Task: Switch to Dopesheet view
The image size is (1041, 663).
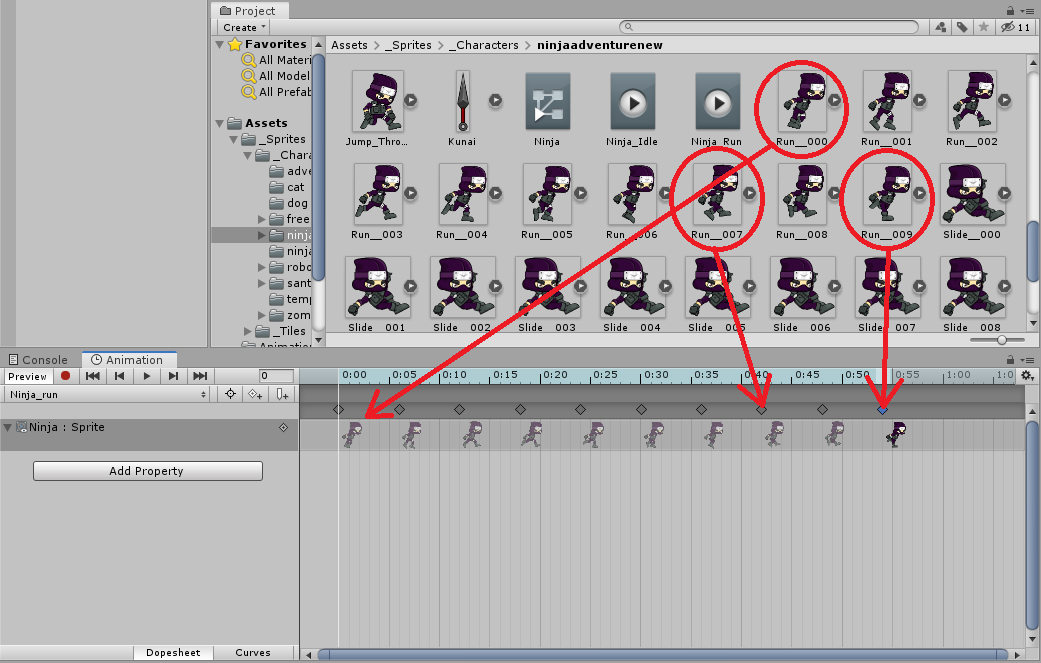Action: [x=173, y=652]
